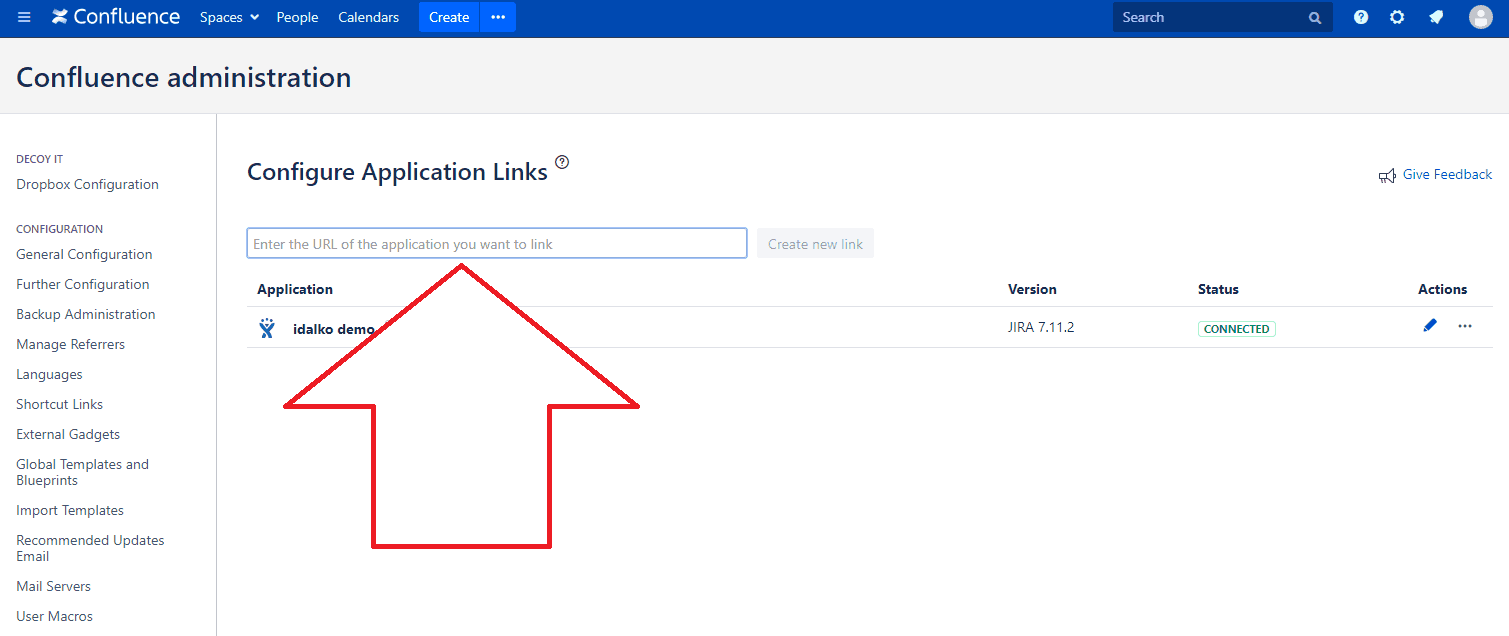Click the announcements megaphone icon in top bar
This screenshot has width=1509, height=636.
[1435, 16]
